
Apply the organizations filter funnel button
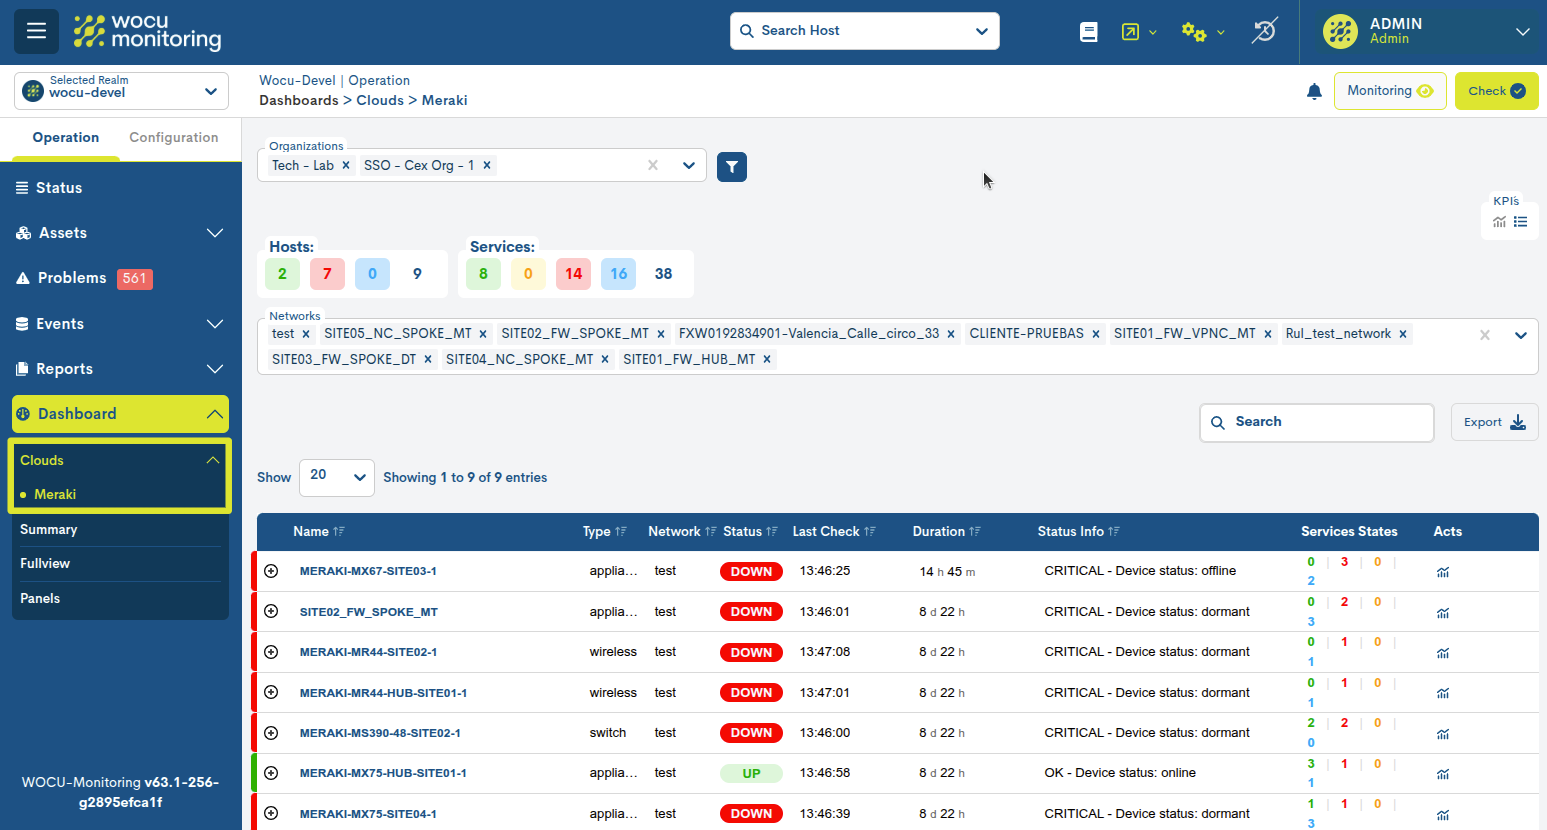[732, 167]
